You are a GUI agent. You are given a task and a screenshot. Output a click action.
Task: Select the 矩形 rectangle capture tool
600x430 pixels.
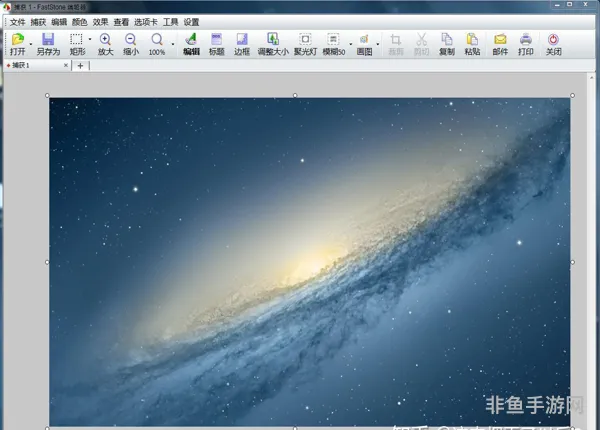(x=77, y=44)
